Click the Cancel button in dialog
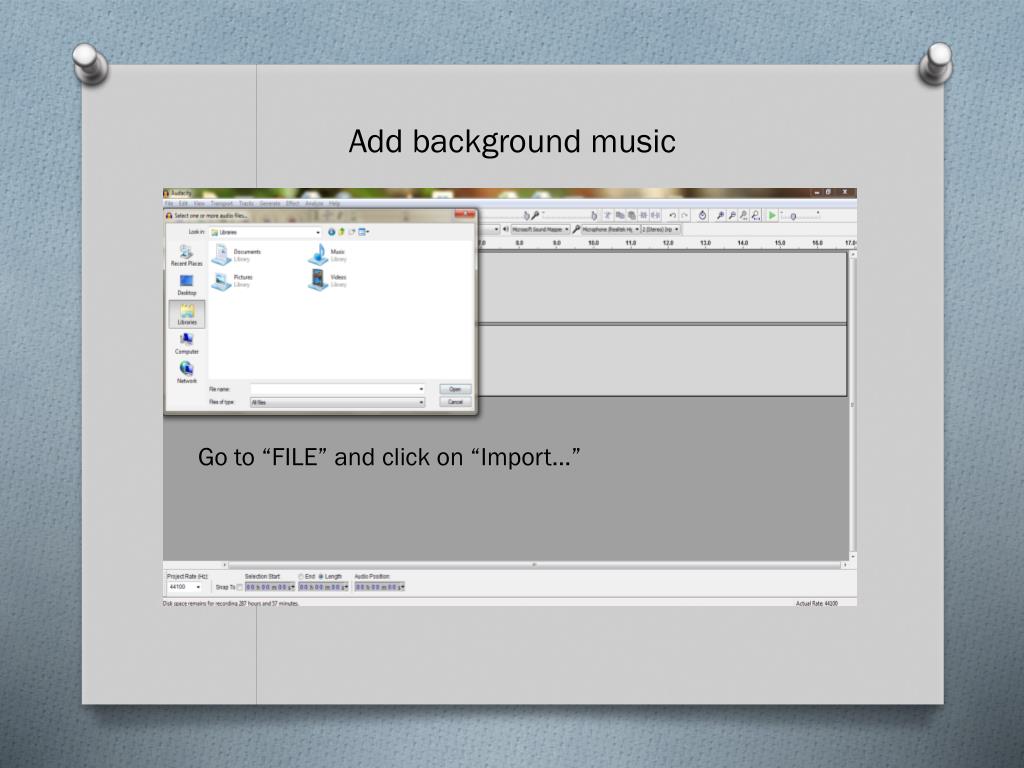The image size is (1024, 768). tap(455, 402)
